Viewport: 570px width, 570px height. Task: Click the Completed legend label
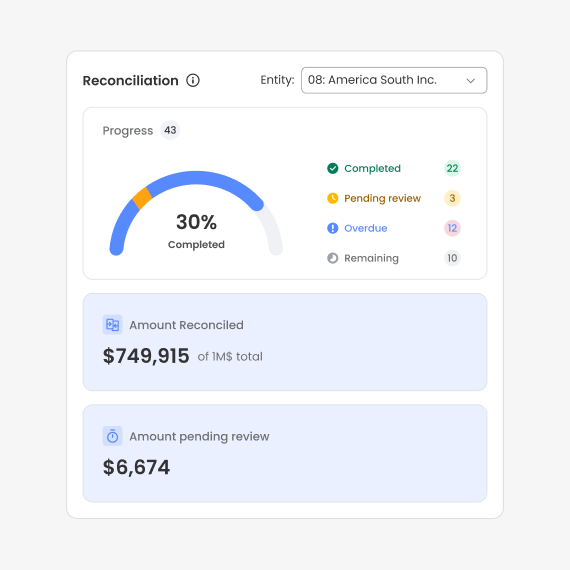click(x=372, y=168)
